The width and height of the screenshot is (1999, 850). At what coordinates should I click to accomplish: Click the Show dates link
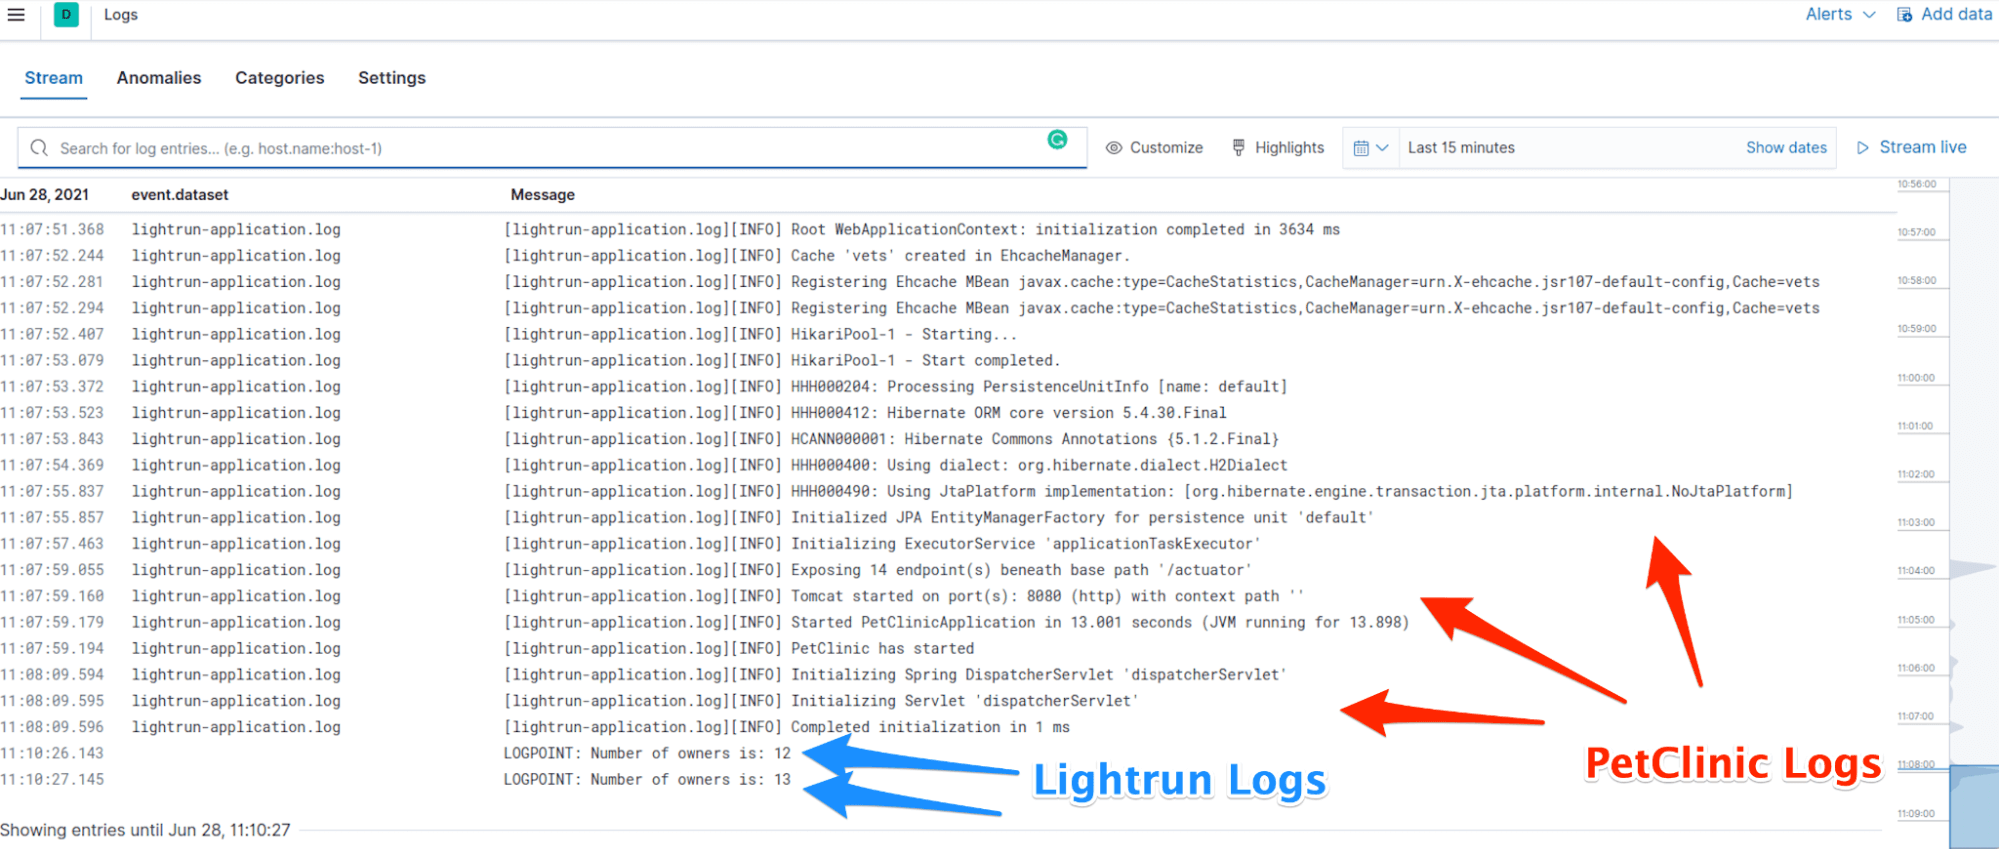[1786, 148]
